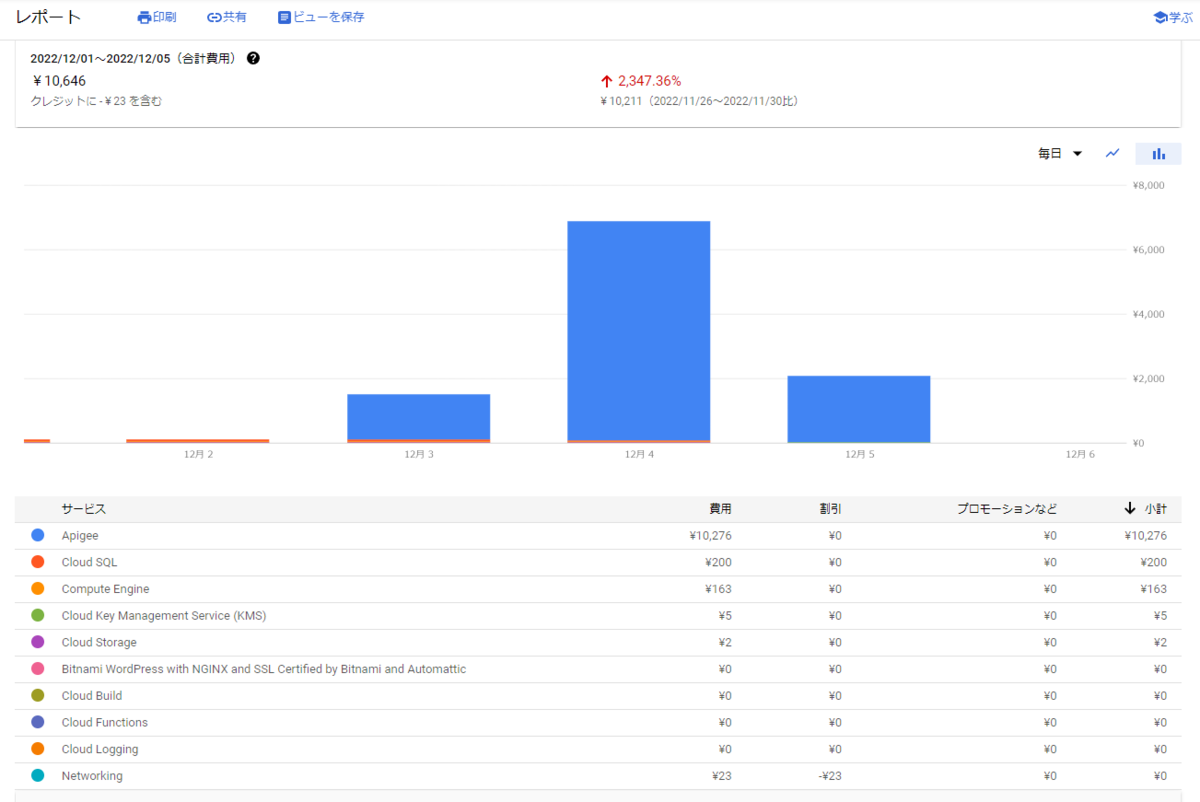Screen dimensions: 1200x802
Task: Click the Apigee blue color dot
Action: [x=38, y=536]
